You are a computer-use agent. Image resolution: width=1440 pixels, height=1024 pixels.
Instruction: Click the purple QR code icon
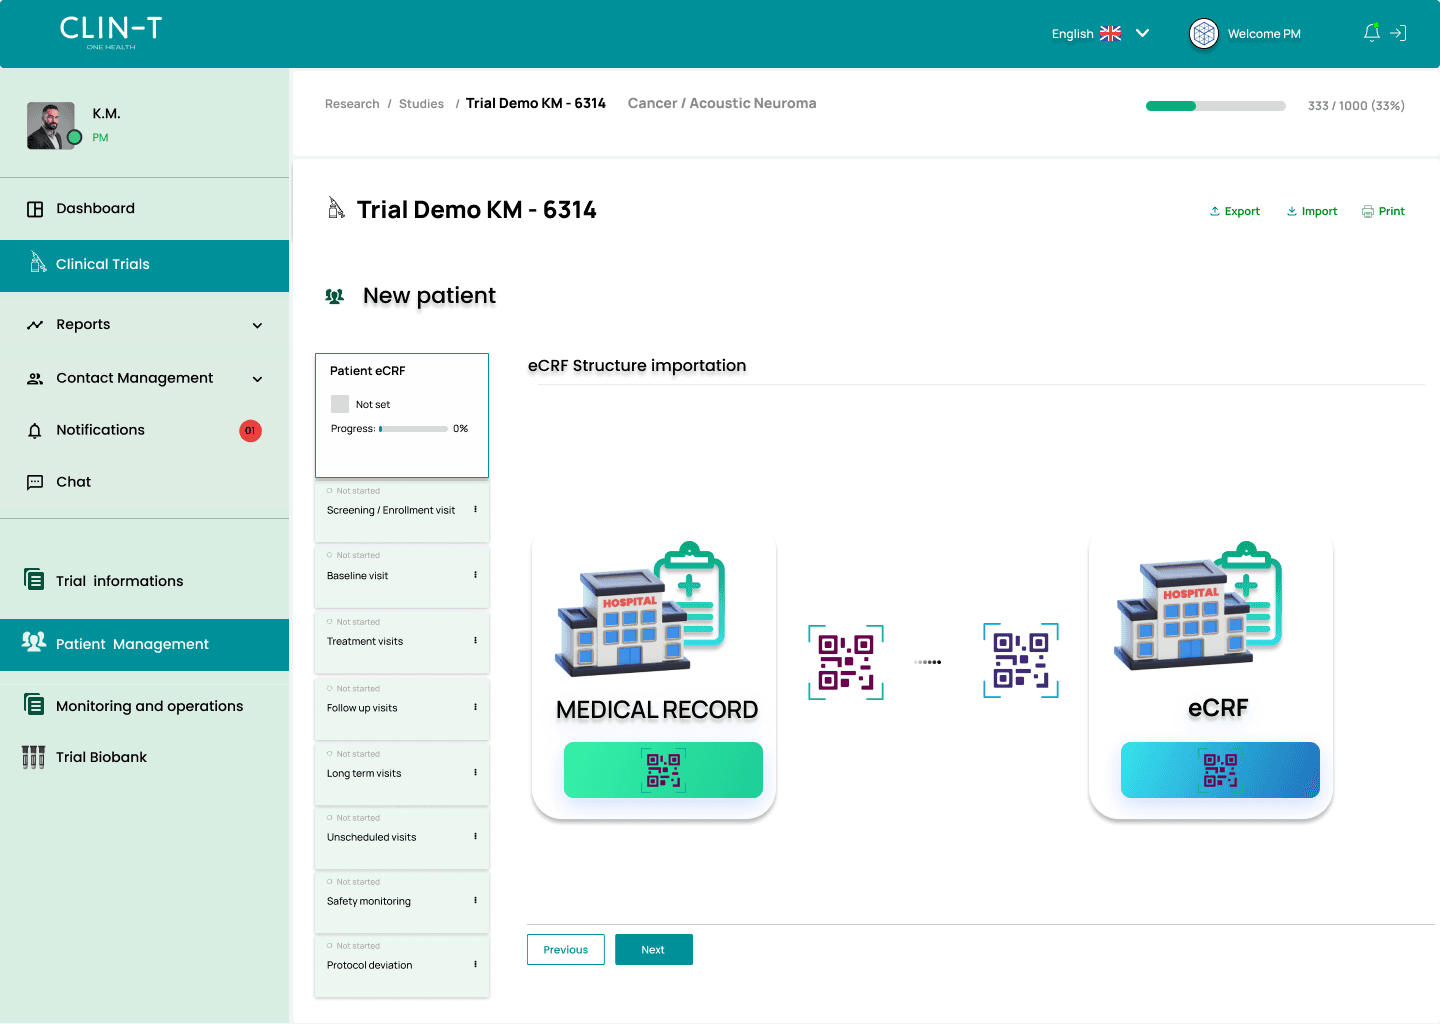click(846, 662)
